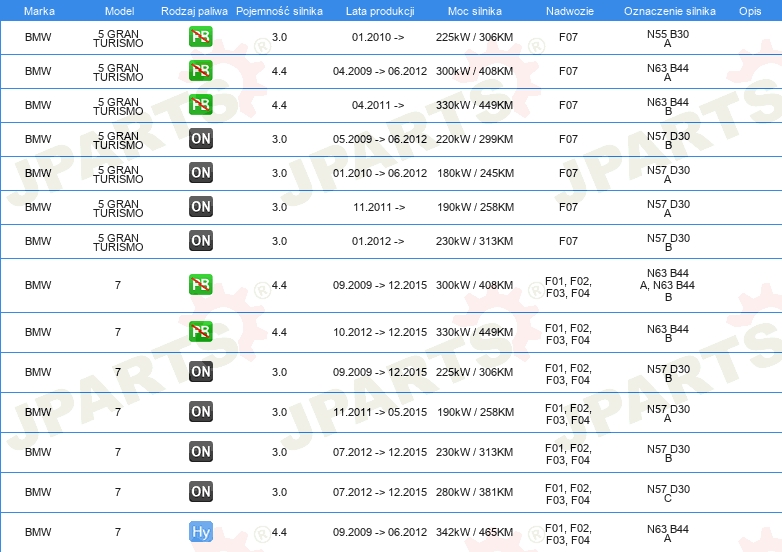Select engine code N55 B30 A

tap(668, 38)
